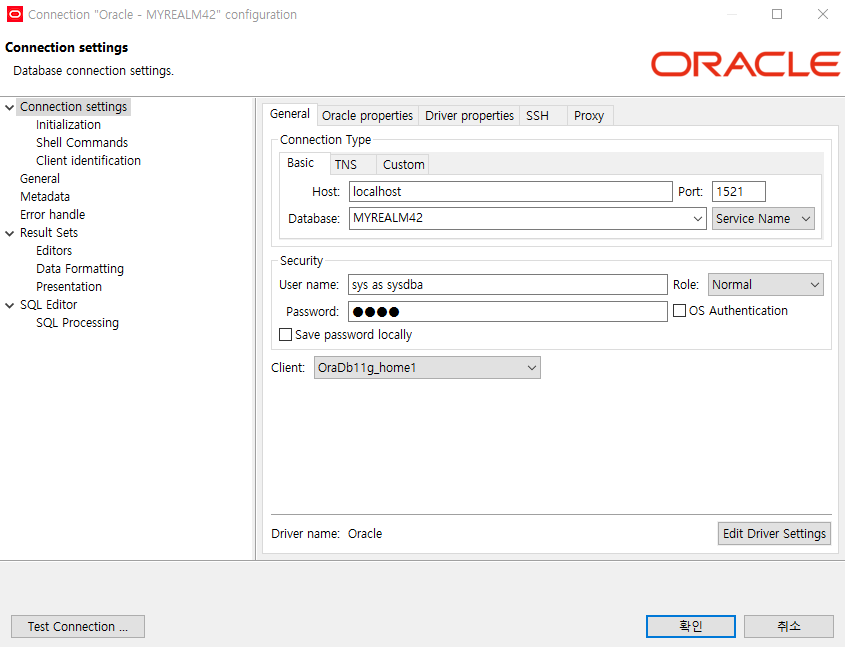This screenshot has width=845, height=647.
Task: Click the Password input field
Action: coord(508,311)
